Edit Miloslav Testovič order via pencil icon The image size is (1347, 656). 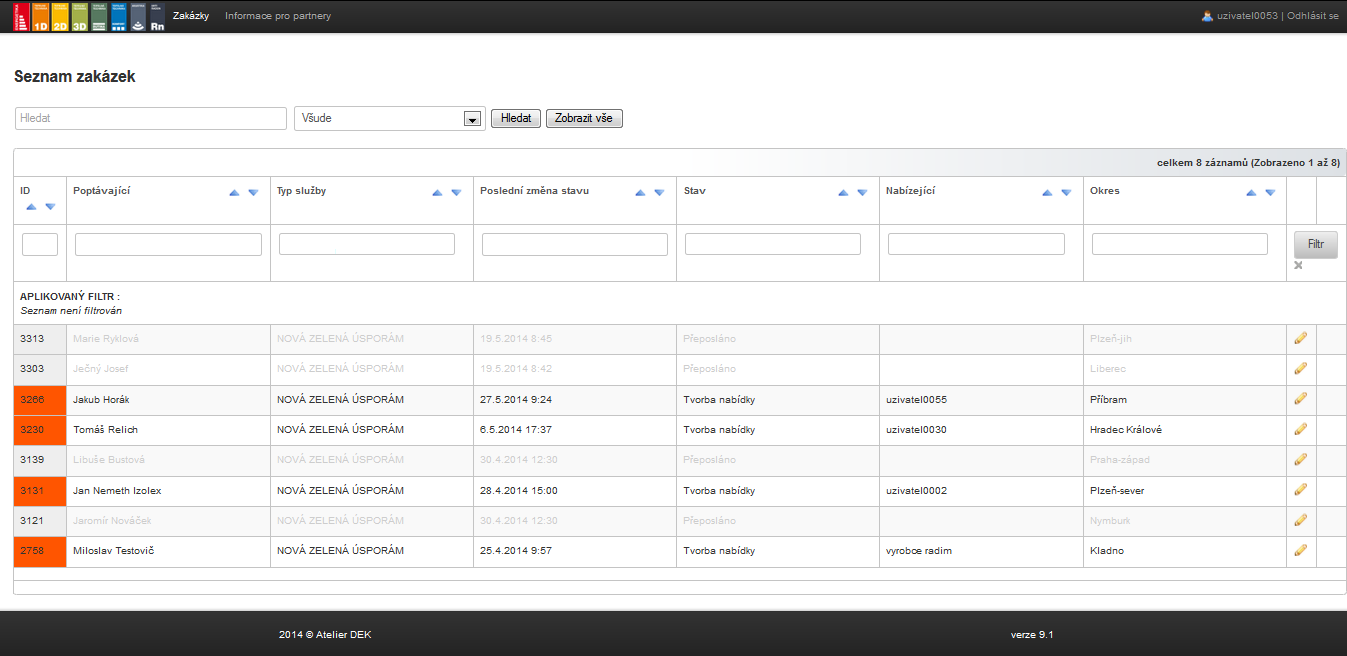click(x=1300, y=550)
